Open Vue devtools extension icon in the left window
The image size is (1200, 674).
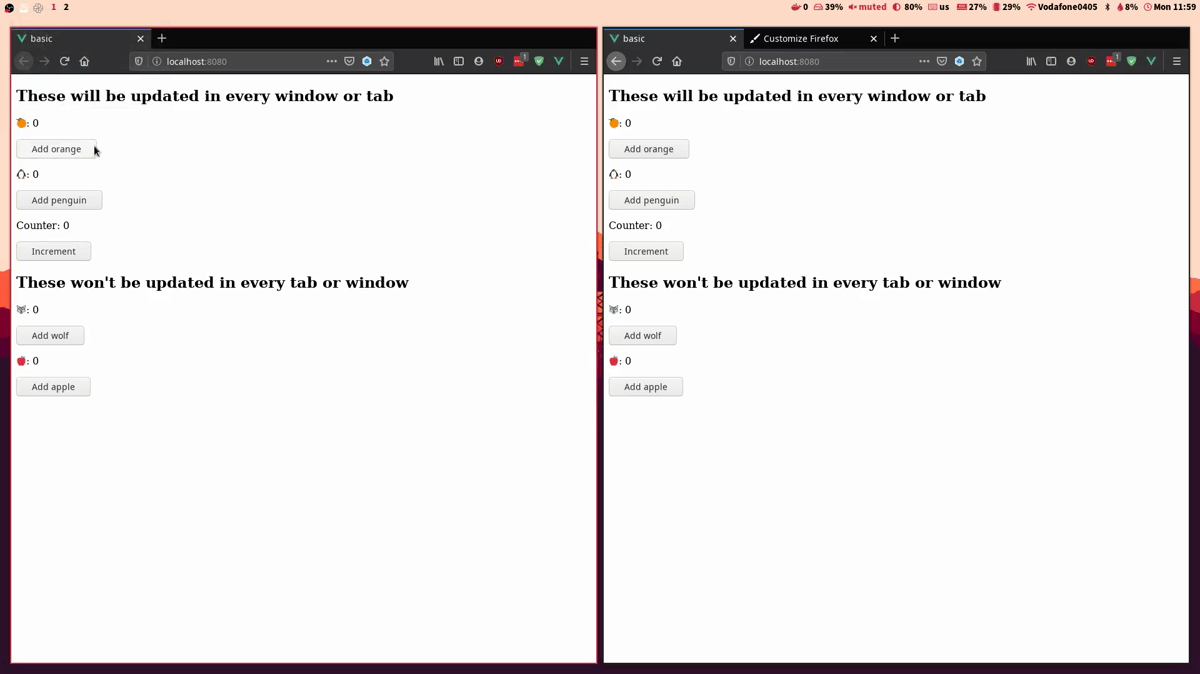558,61
